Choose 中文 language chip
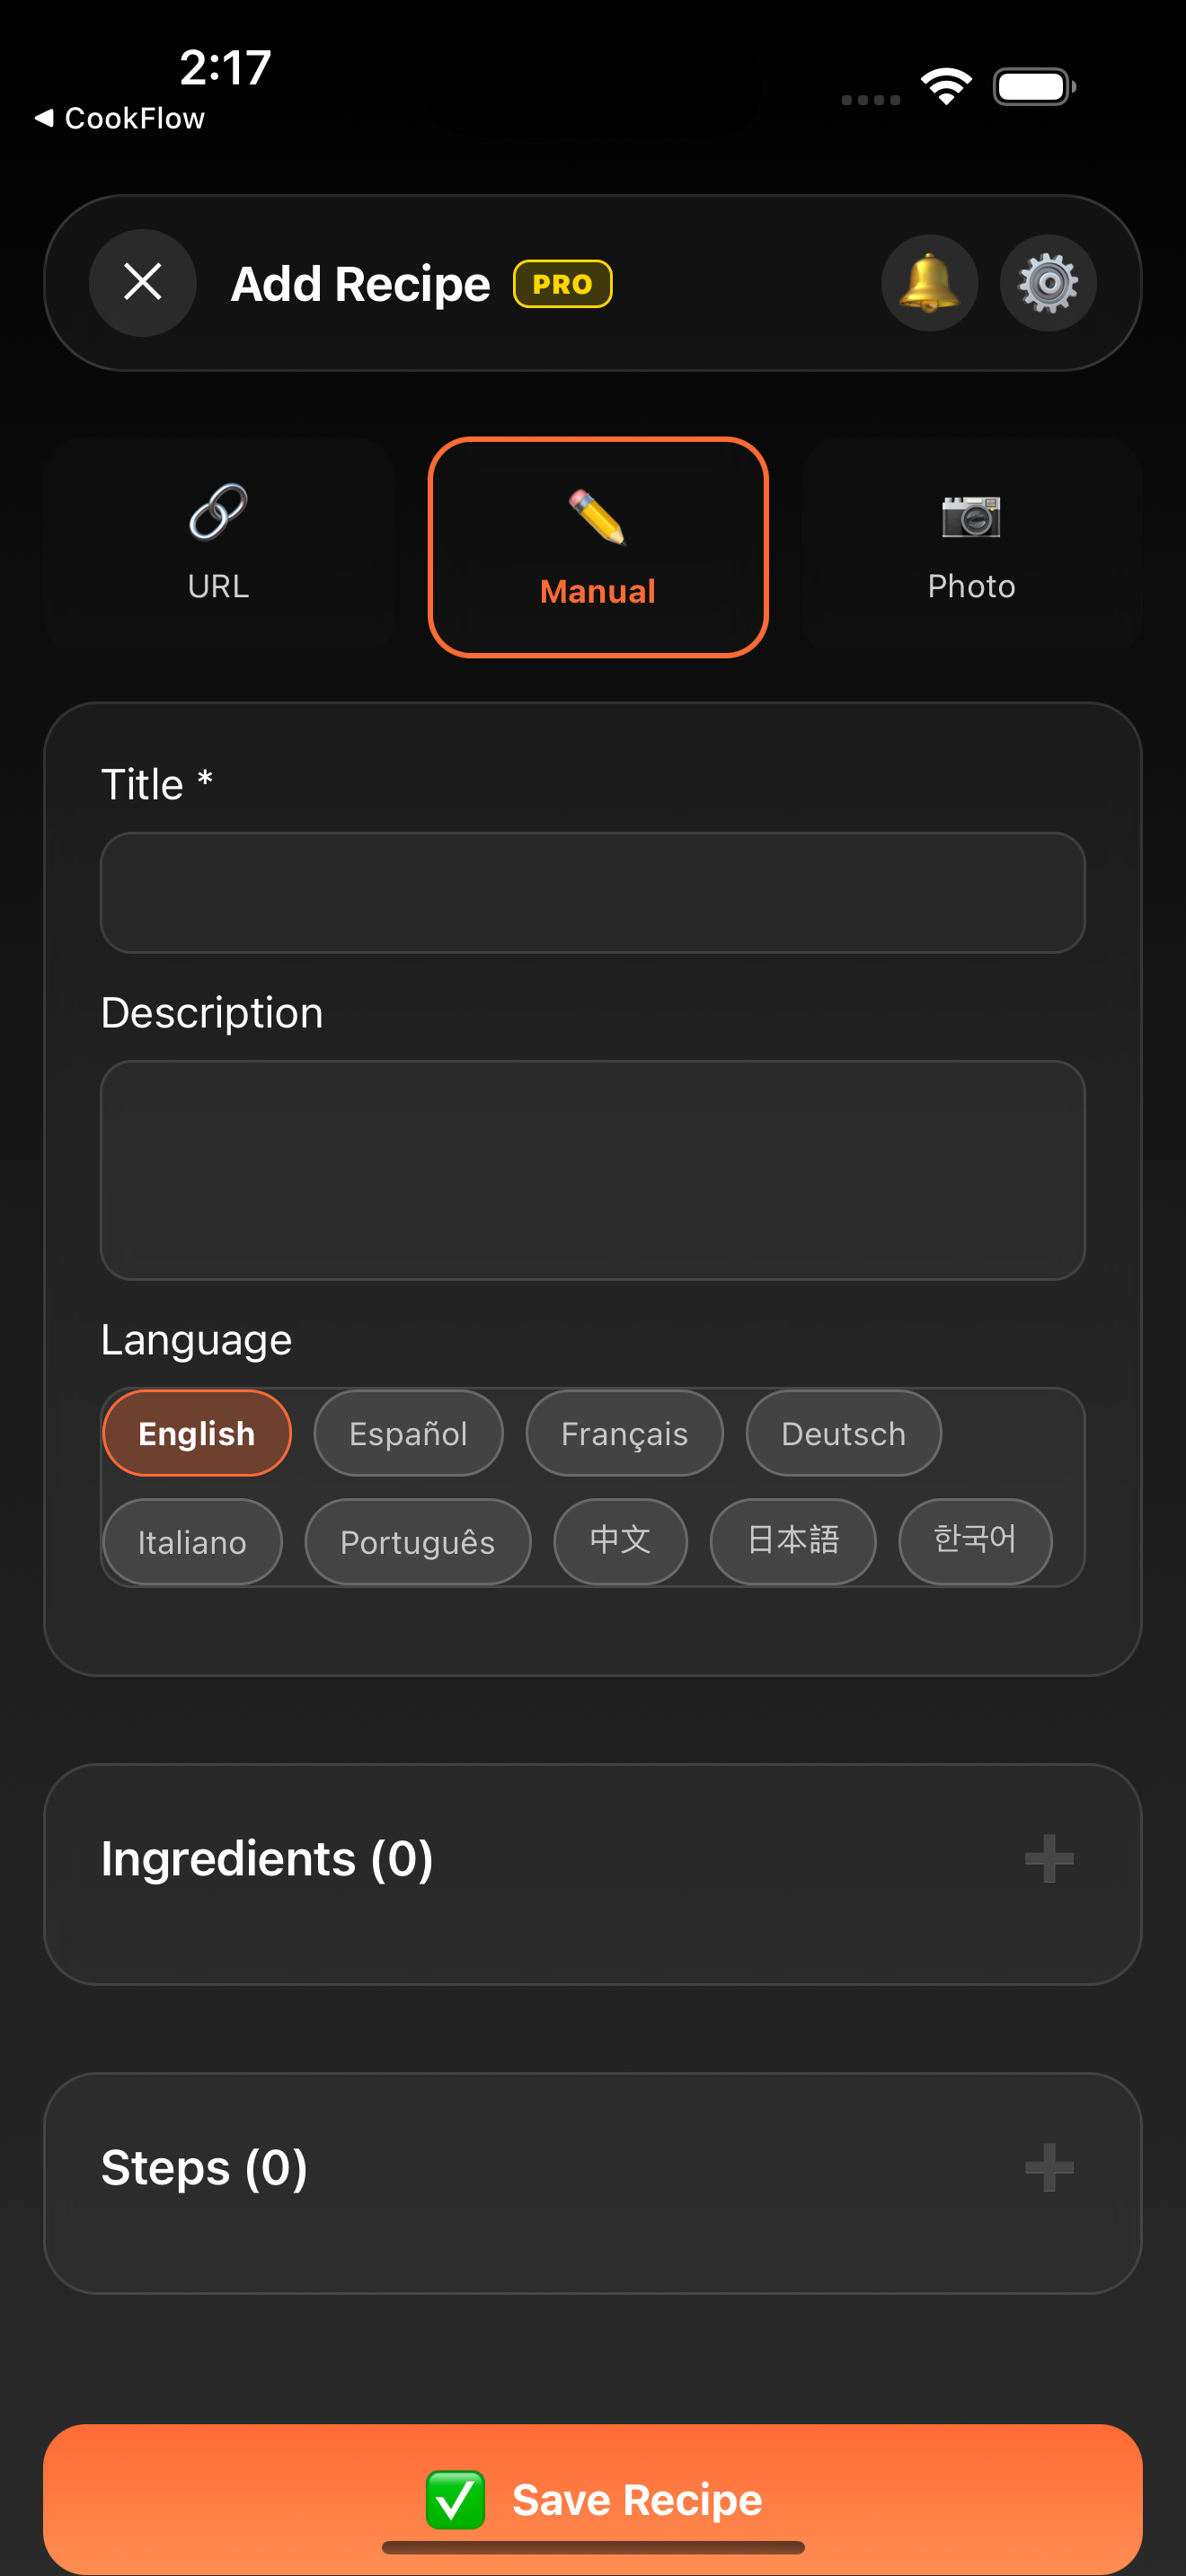 tap(621, 1541)
